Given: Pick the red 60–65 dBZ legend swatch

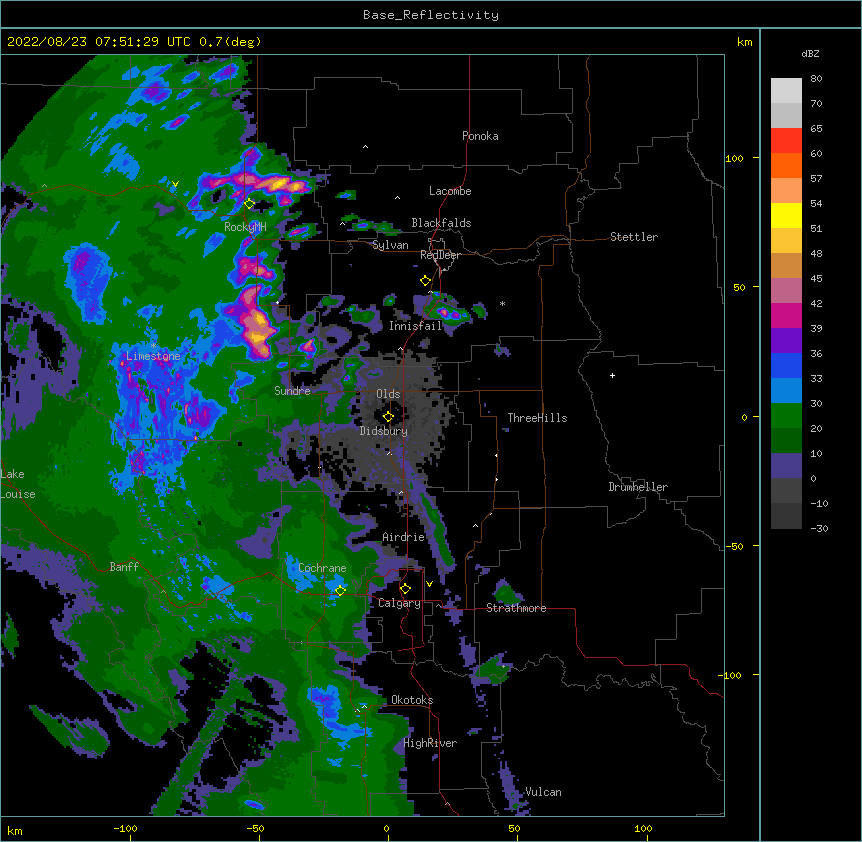Looking at the screenshot, I should click(x=786, y=140).
